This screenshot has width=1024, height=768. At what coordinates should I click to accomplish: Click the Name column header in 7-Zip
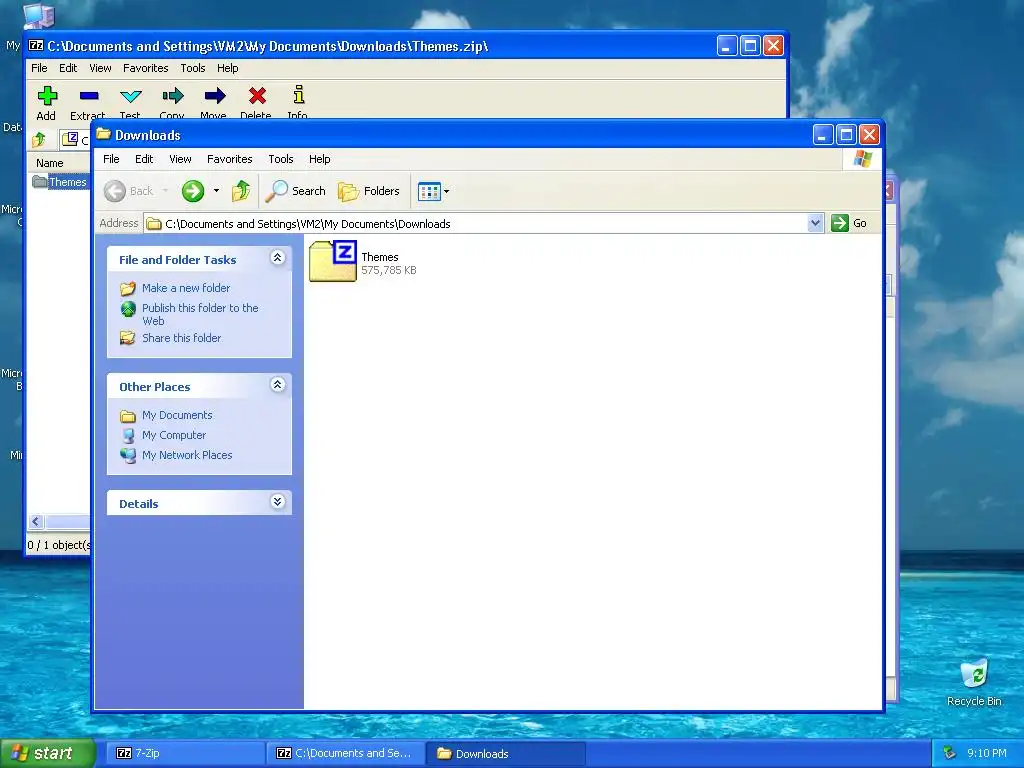pyautogui.click(x=59, y=163)
